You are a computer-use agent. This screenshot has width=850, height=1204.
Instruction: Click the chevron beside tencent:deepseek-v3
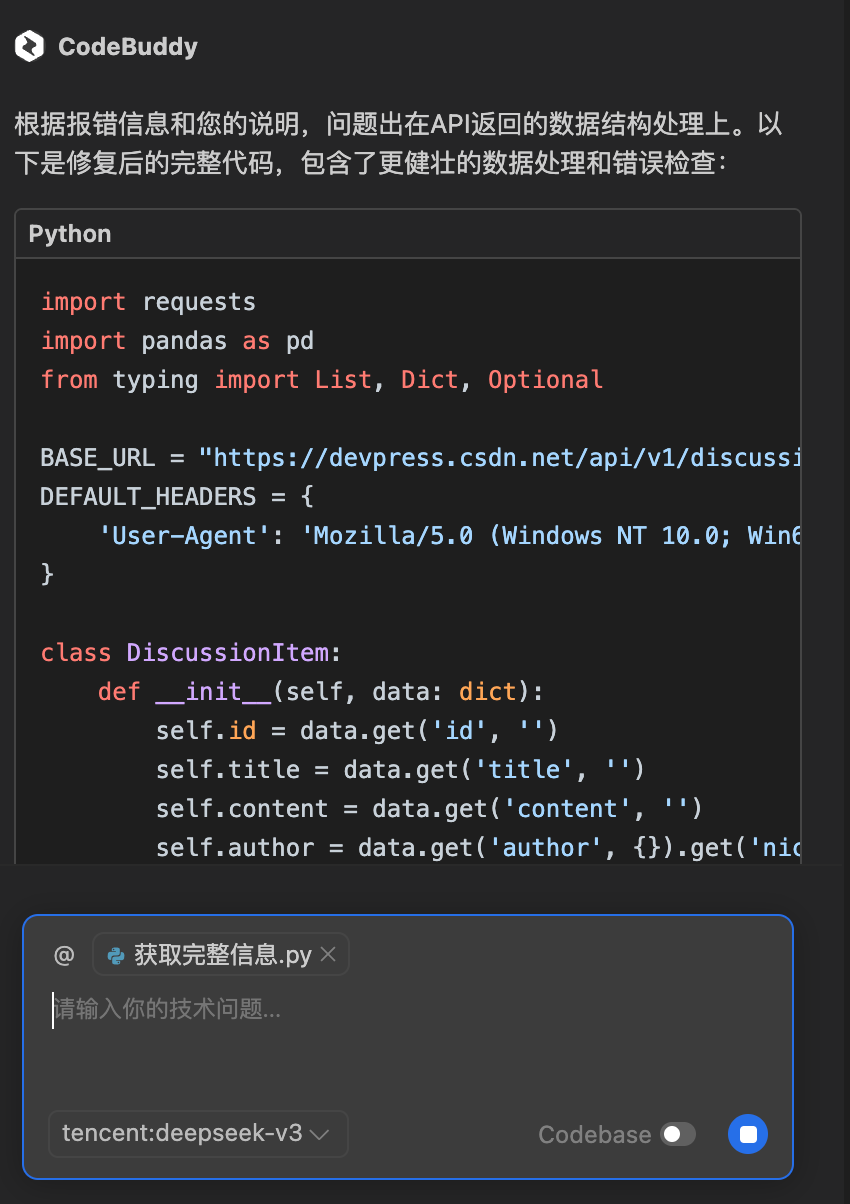[x=319, y=1134]
